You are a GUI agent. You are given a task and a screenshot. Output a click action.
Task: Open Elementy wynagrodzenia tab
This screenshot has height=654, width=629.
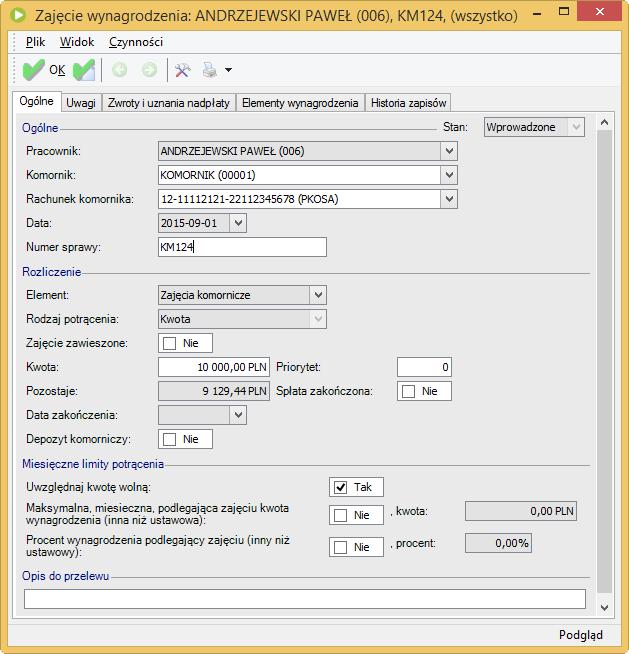(x=300, y=103)
